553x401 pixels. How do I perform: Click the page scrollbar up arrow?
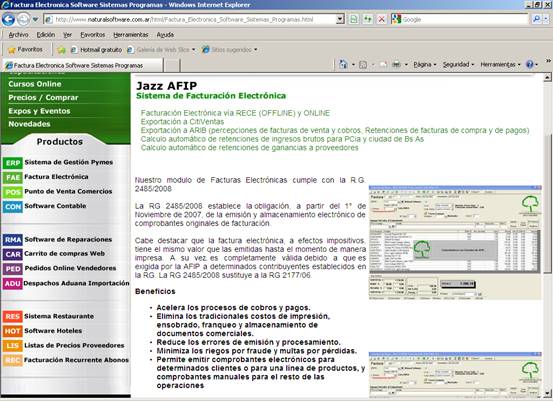click(x=547, y=77)
